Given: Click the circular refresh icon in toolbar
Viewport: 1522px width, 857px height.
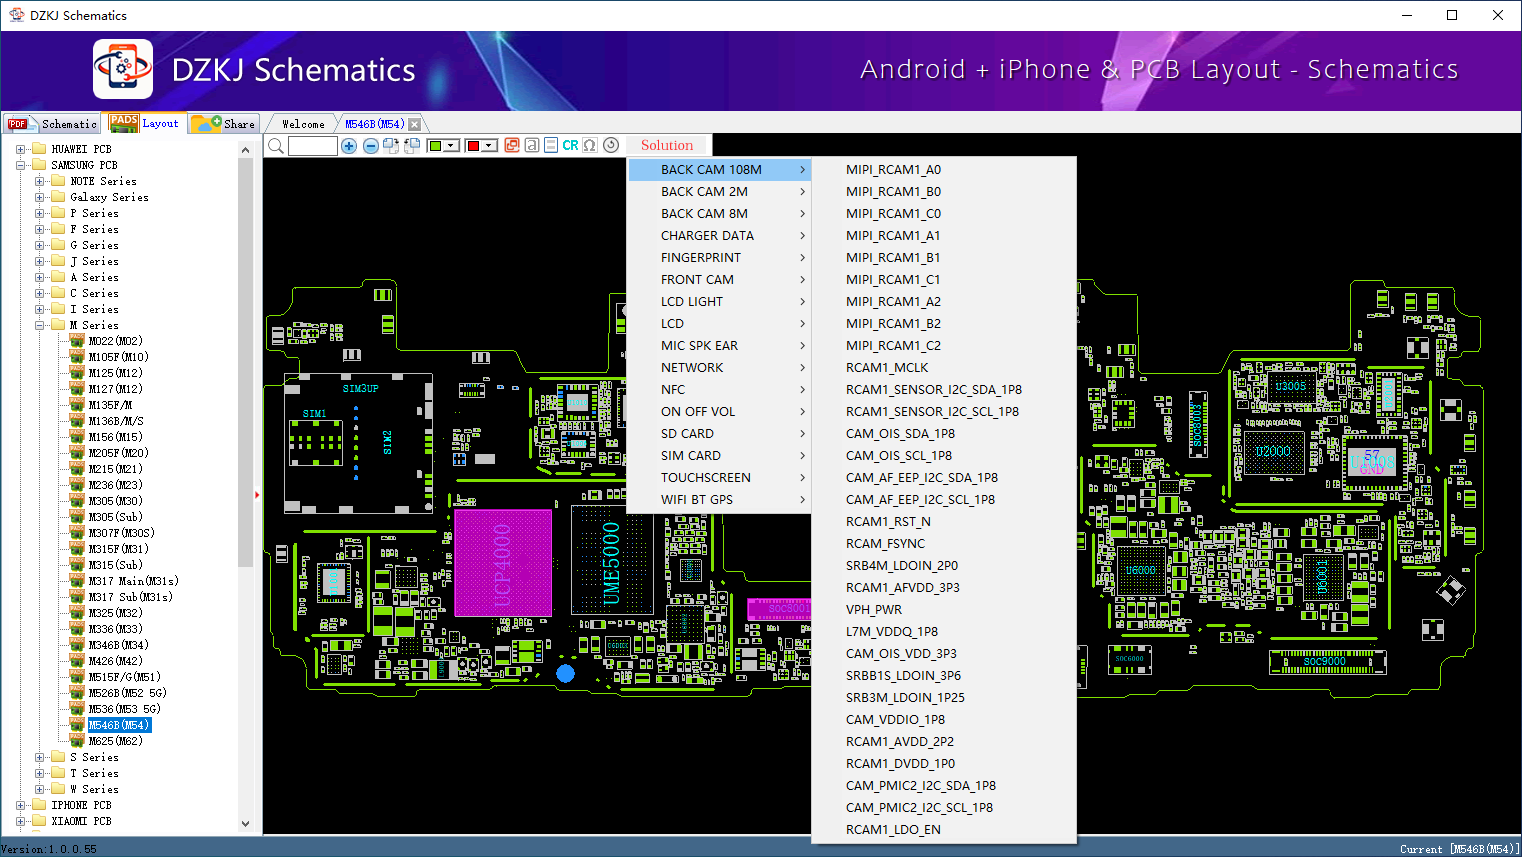Looking at the screenshot, I should pyautogui.click(x=611, y=145).
